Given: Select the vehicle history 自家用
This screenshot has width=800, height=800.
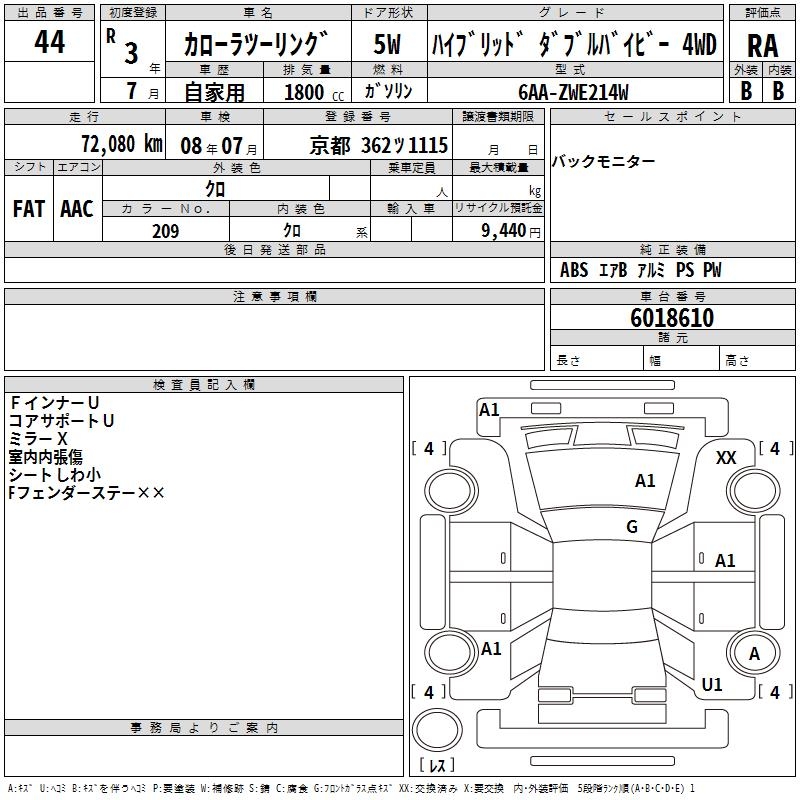Looking at the screenshot, I should click(214, 92).
